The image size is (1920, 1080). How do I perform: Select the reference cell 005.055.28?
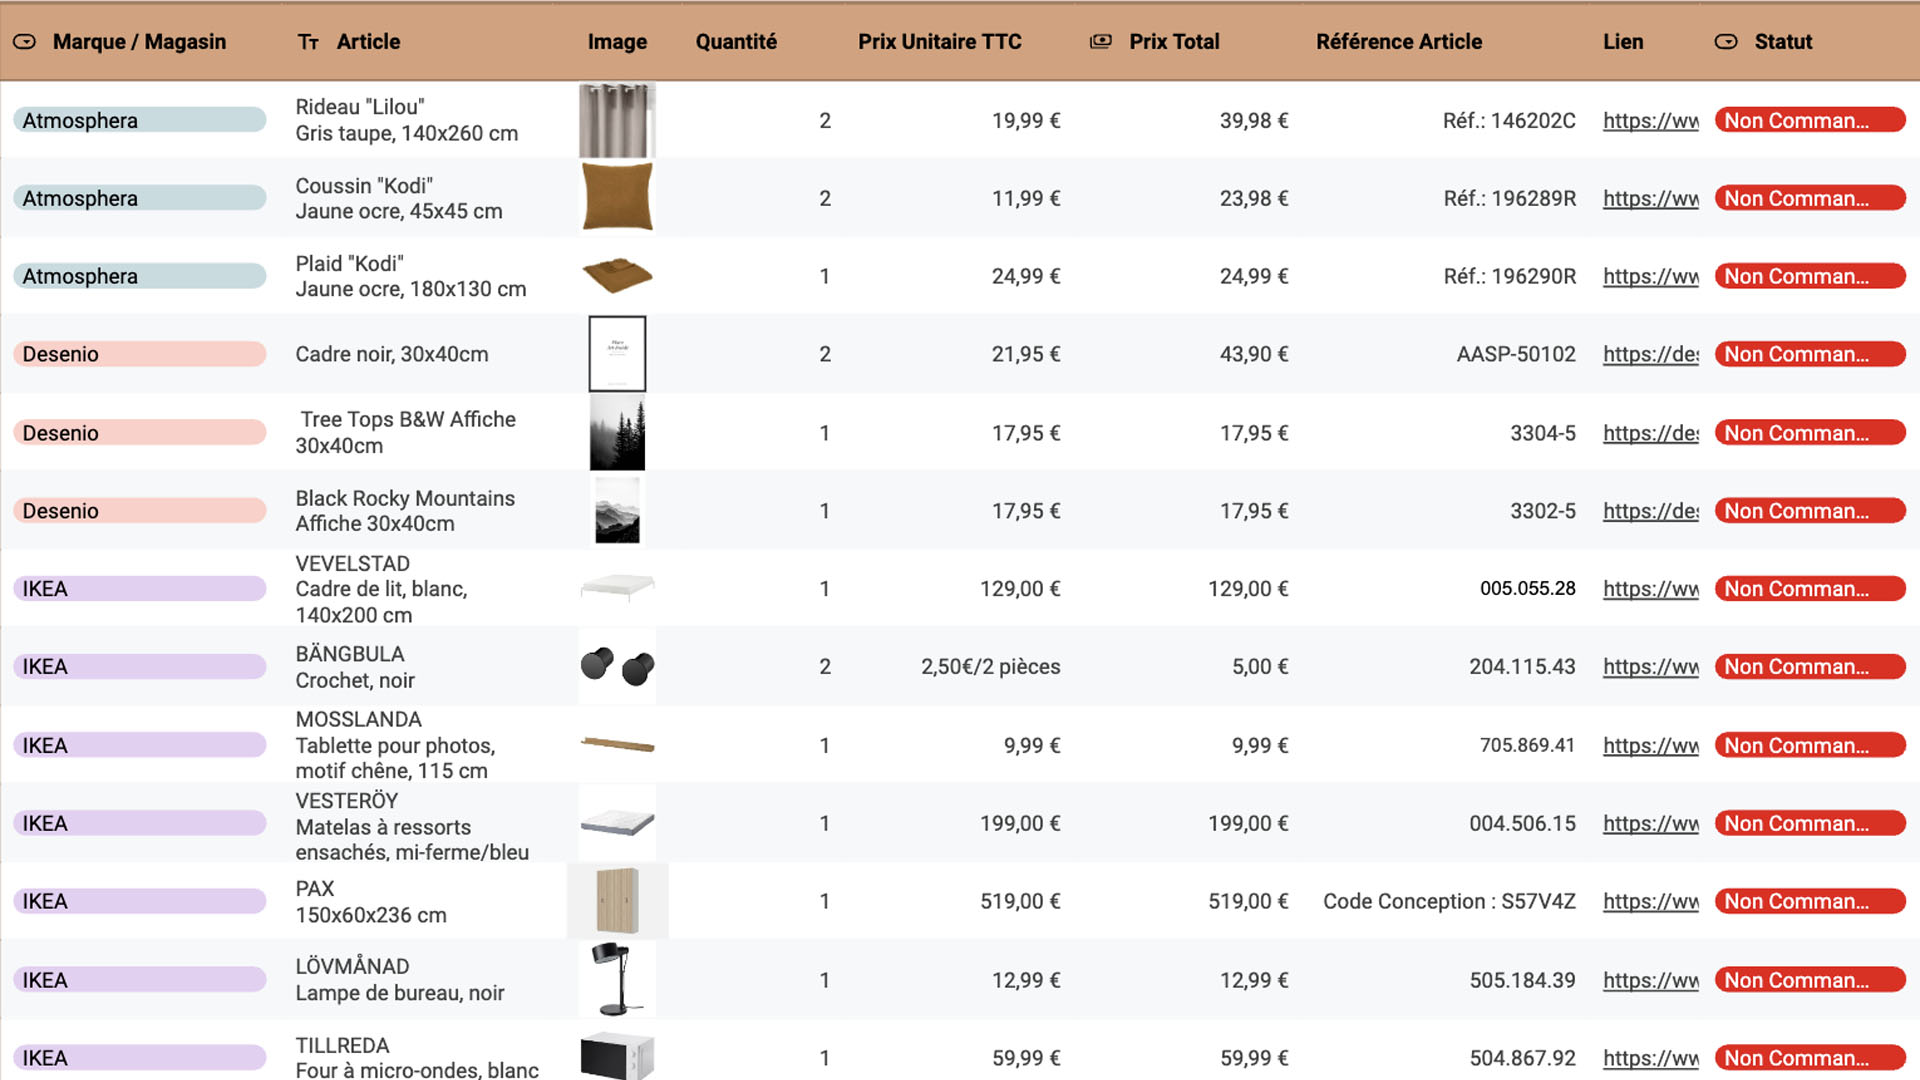coord(1527,589)
